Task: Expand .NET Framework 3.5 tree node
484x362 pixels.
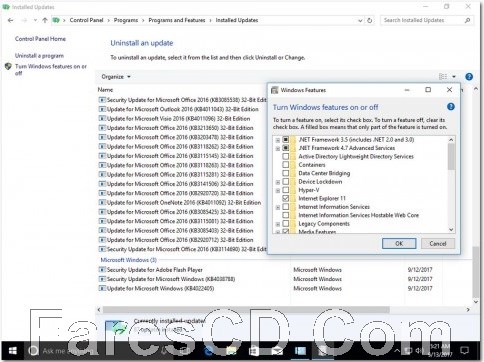Action: click(278, 140)
